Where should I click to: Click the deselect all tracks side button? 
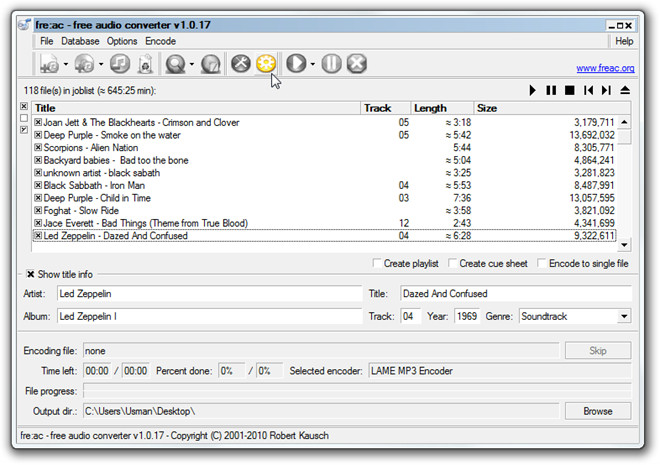pyautogui.click(x=24, y=118)
